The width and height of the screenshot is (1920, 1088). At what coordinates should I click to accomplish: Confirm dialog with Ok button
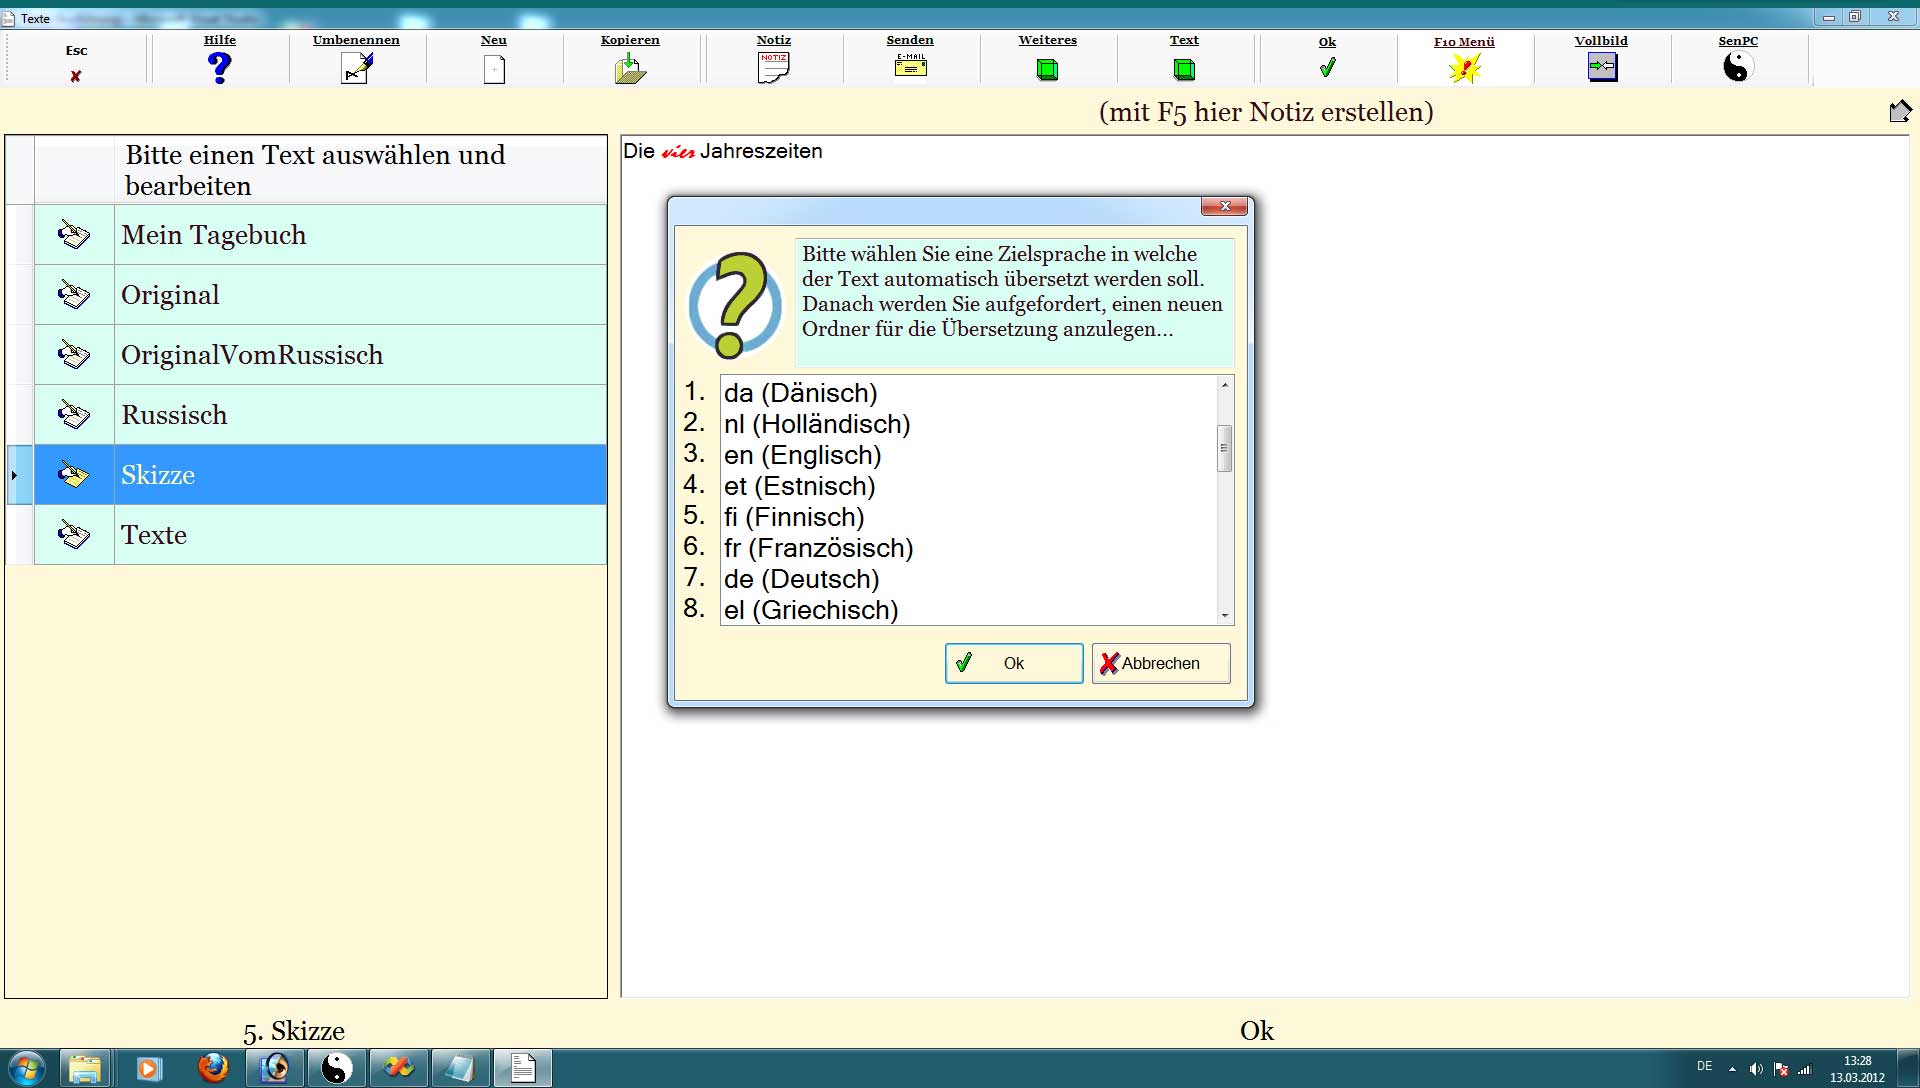click(x=1013, y=663)
